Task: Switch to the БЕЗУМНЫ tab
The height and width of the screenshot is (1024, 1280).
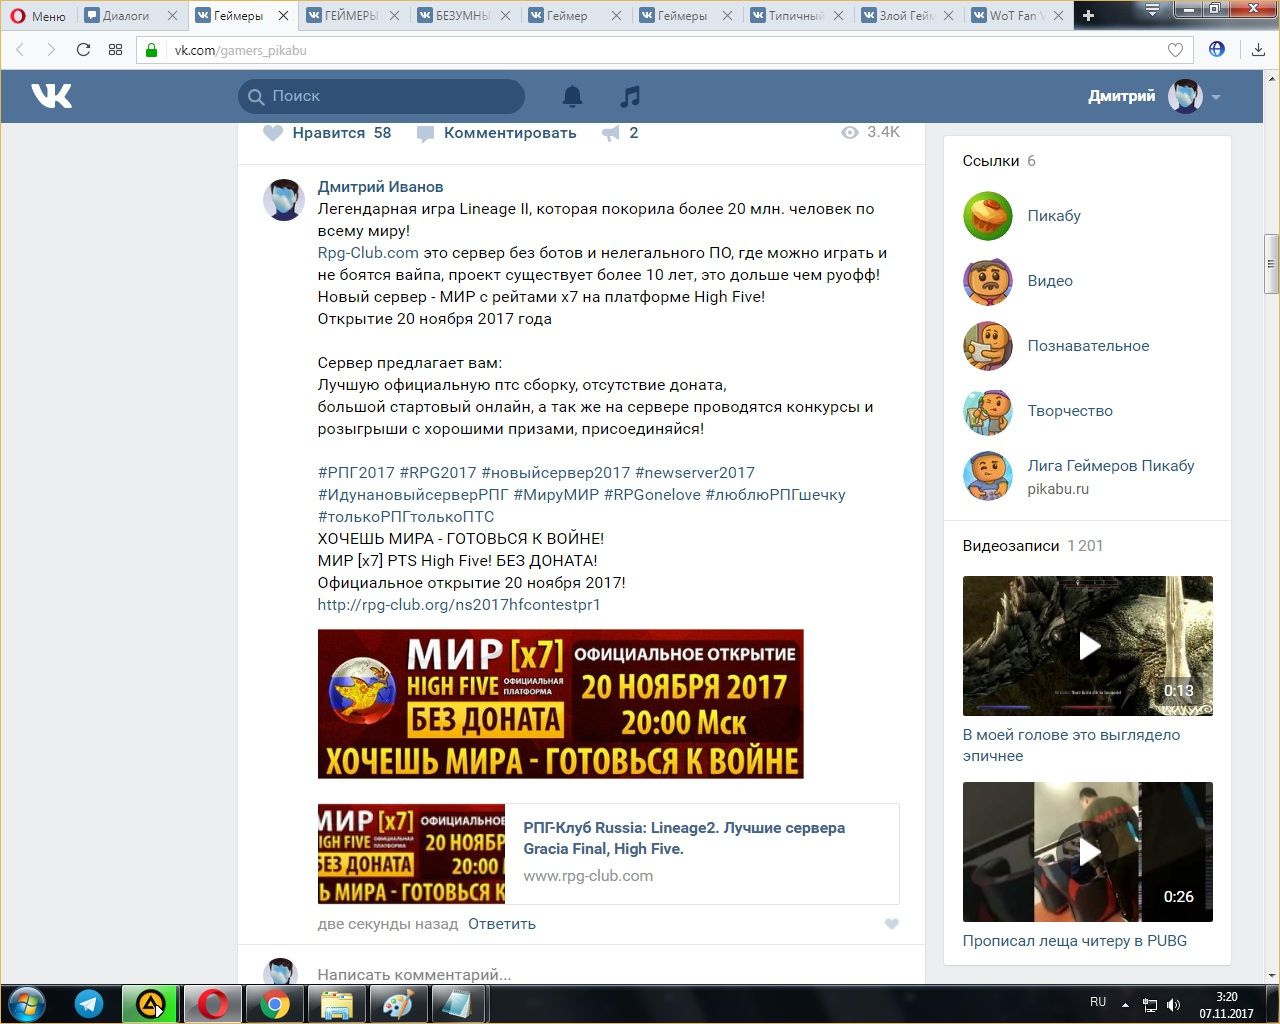Action: (463, 16)
